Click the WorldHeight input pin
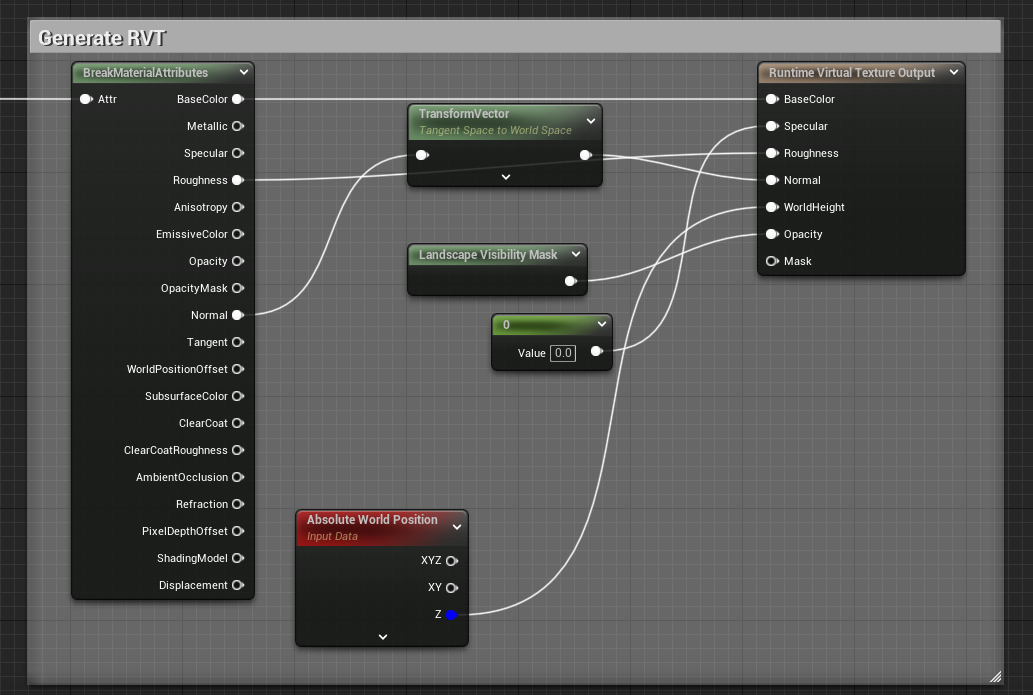The width and height of the screenshot is (1033, 695). pos(771,207)
